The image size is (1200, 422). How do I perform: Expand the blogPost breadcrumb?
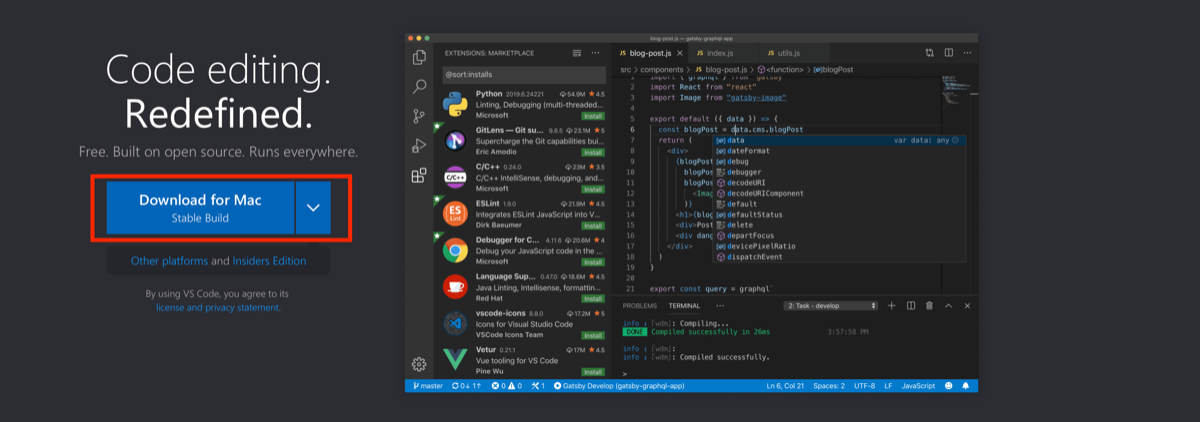832,69
